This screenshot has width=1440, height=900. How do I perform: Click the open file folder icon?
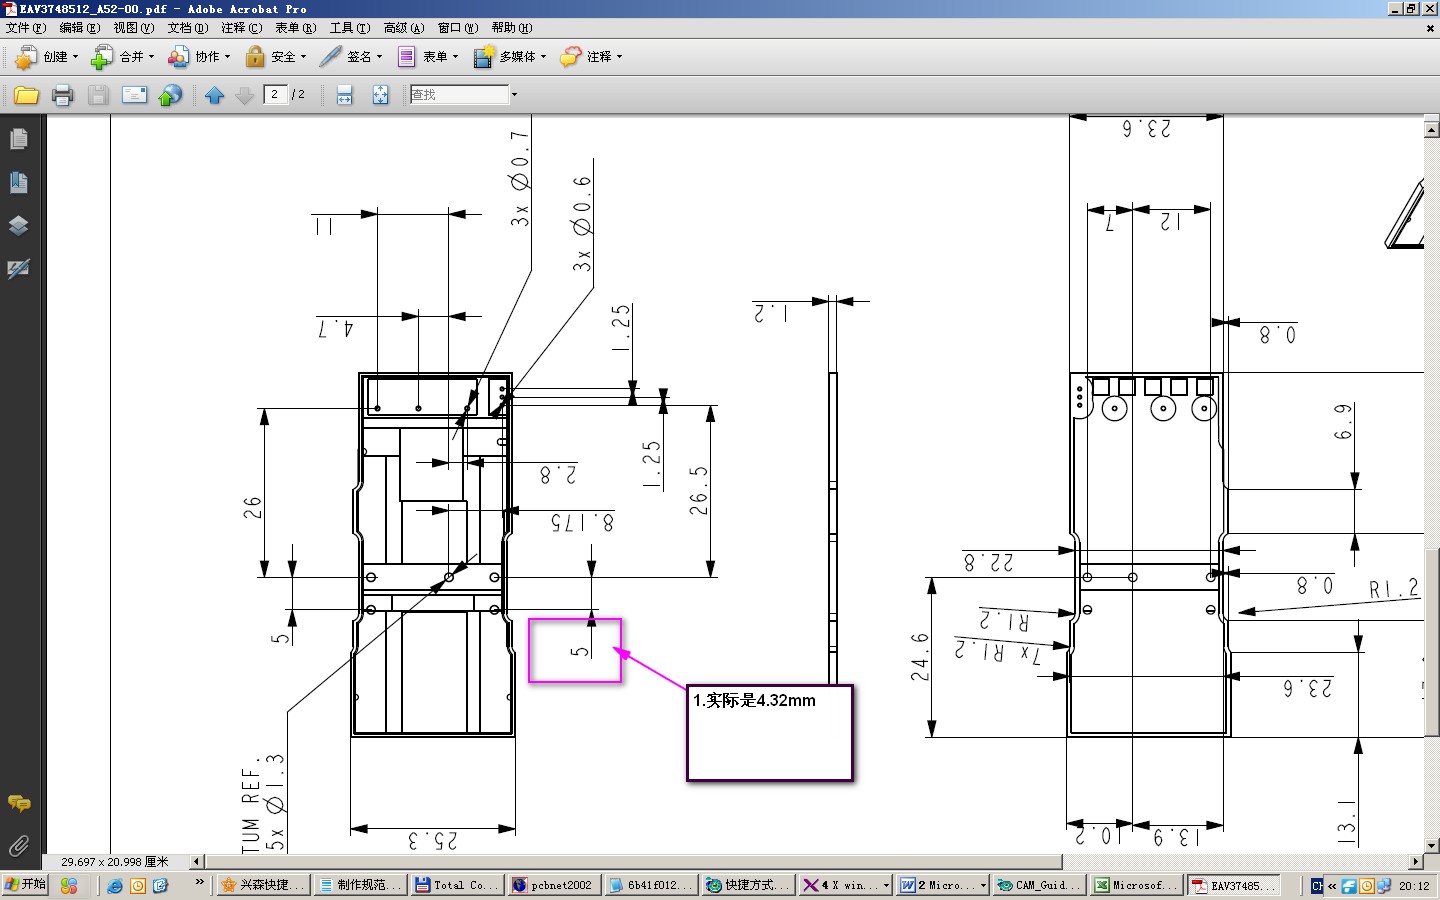pos(26,95)
